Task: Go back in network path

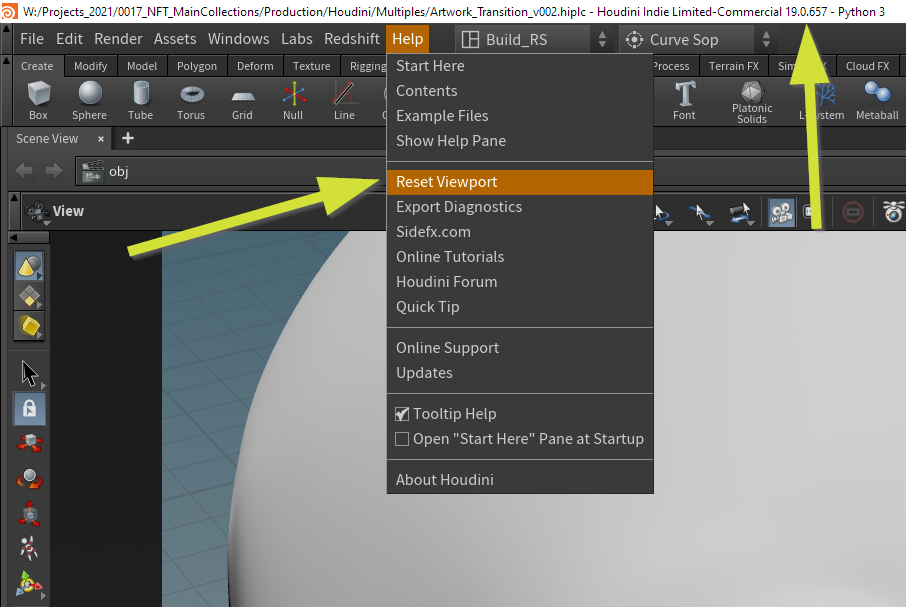Action: click(24, 170)
